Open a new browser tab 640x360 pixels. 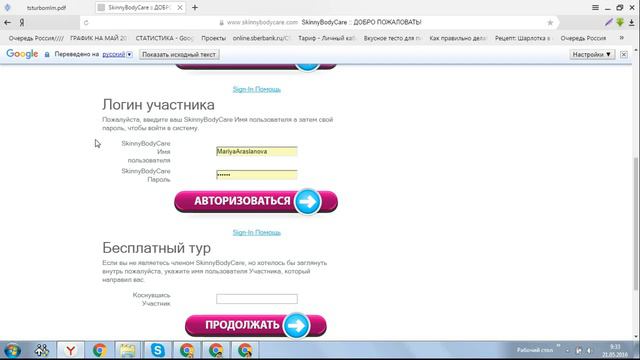pyautogui.click(x=195, y=8)
